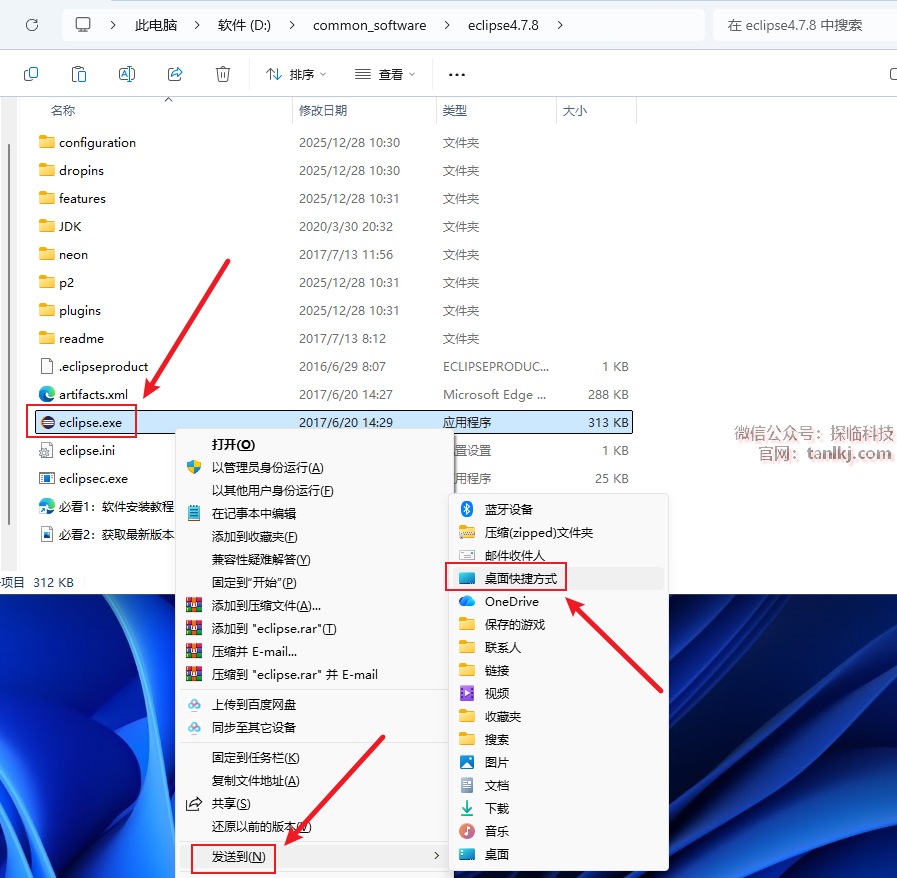
Task: Choose 共享(S) in context menu
Action: 231,804
